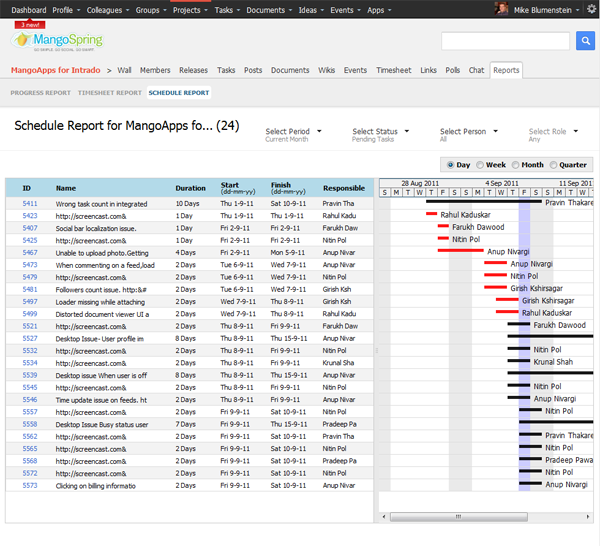Switch to the Releases tab
Screen dimensions: 600x546
[x=193, y=70]
